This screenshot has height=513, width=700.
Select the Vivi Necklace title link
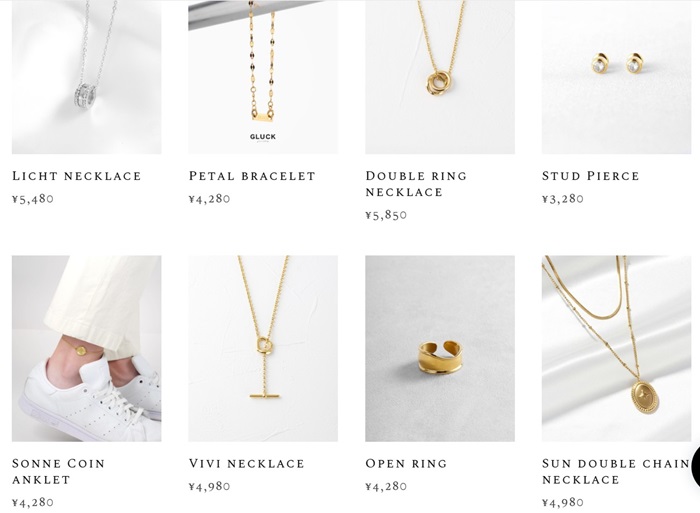(x=246, y=463)
